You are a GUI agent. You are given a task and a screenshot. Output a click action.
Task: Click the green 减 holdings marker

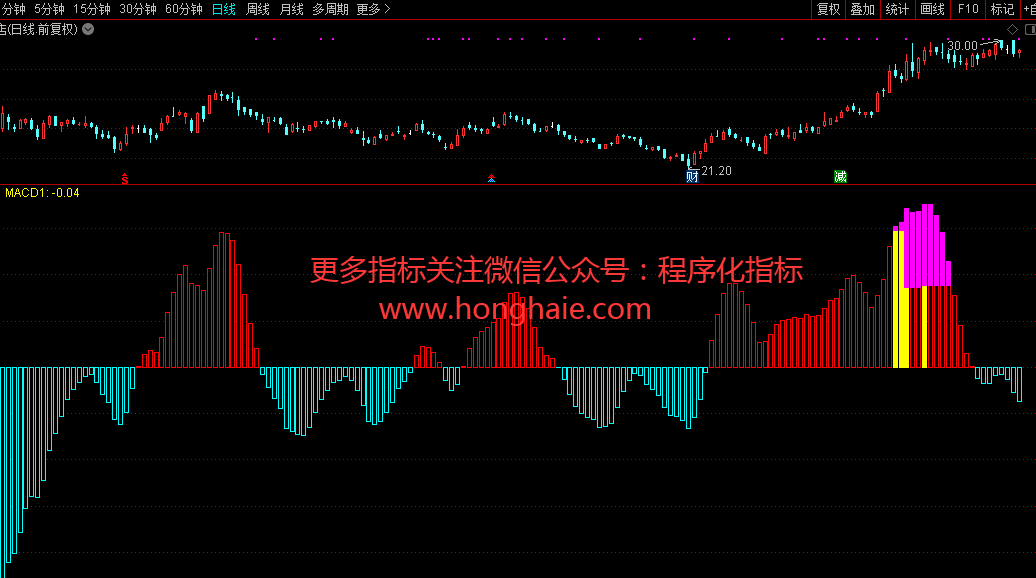[x=840, y=177]
